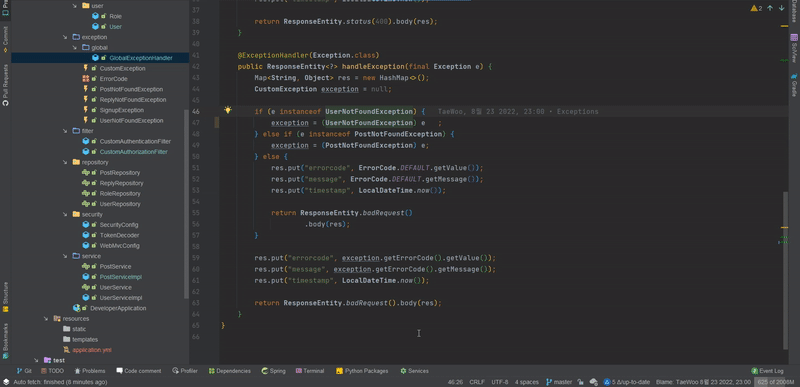Click the warnings indicator with count 2
Viewport: 800px width, 387px height.
[x=756, y=8]
